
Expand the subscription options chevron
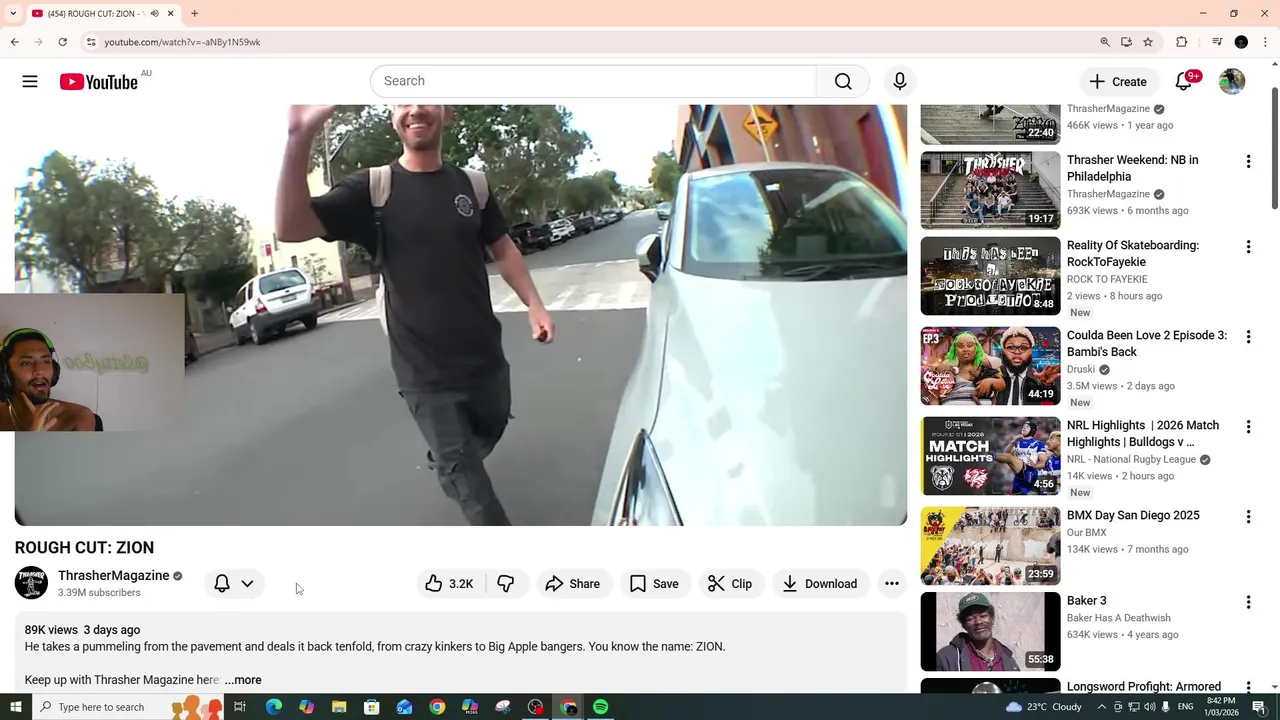point(247,584)
